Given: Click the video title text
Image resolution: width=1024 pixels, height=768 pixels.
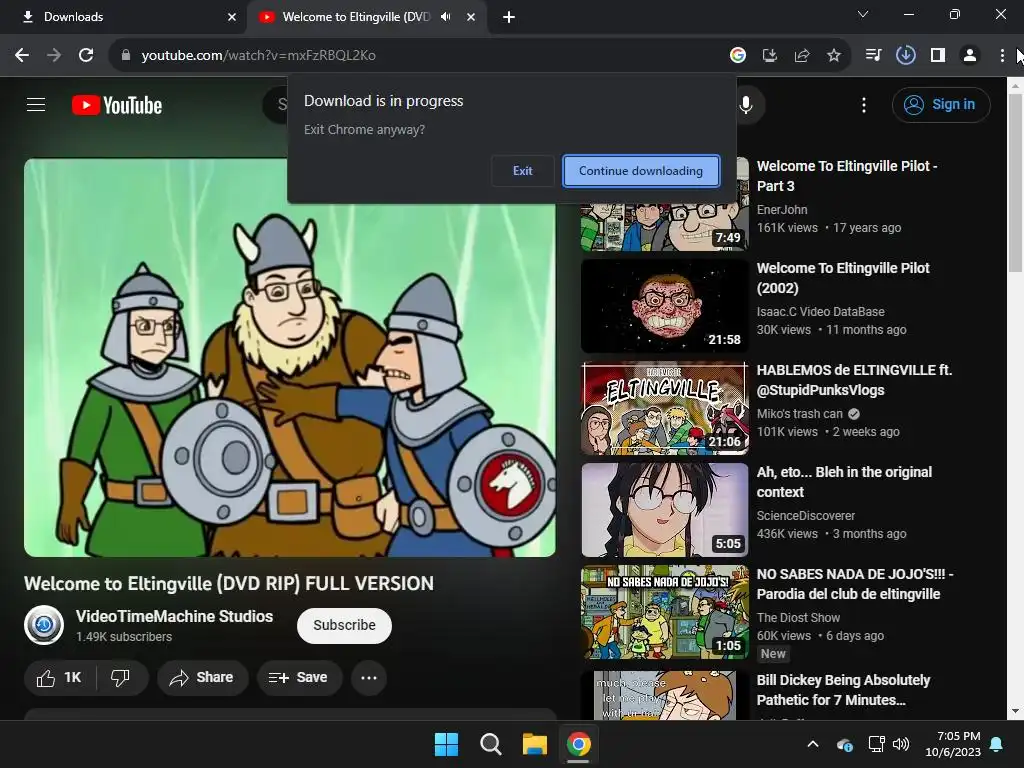Looking at the screenshot, I should click(229, 583).
